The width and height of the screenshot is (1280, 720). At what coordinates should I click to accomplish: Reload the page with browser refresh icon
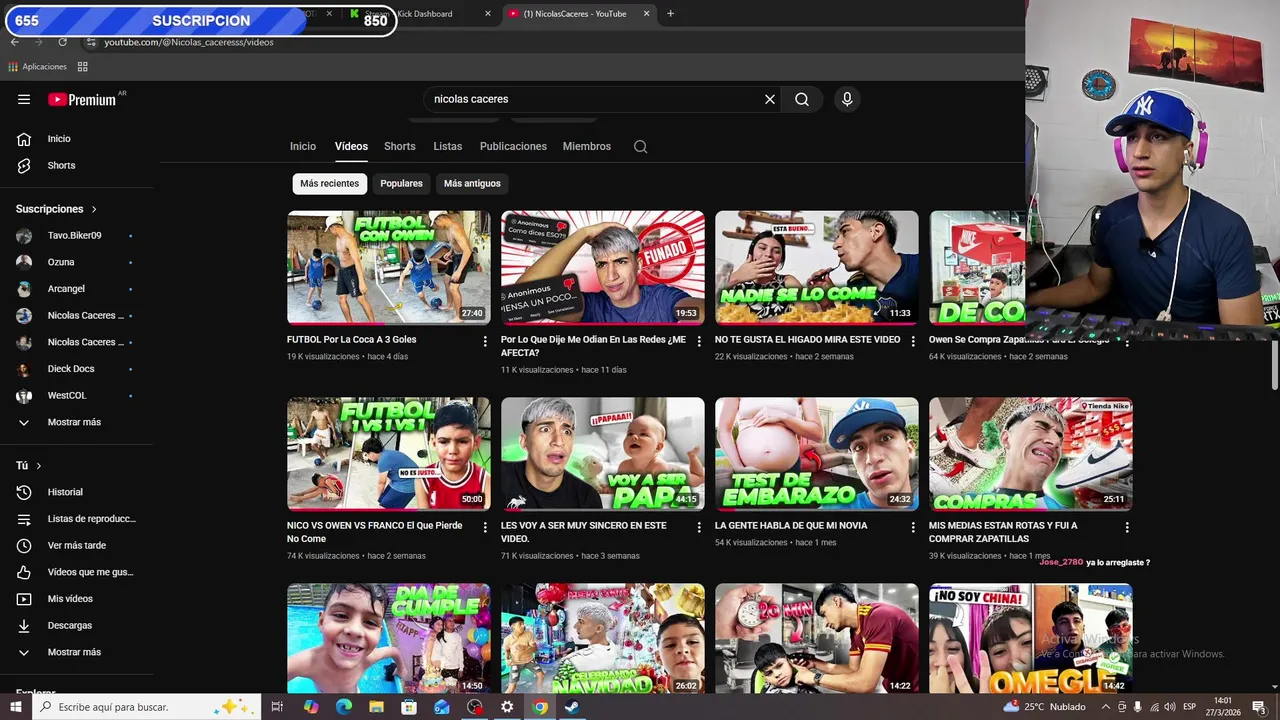pyautogui.click(x=62, y=42)
